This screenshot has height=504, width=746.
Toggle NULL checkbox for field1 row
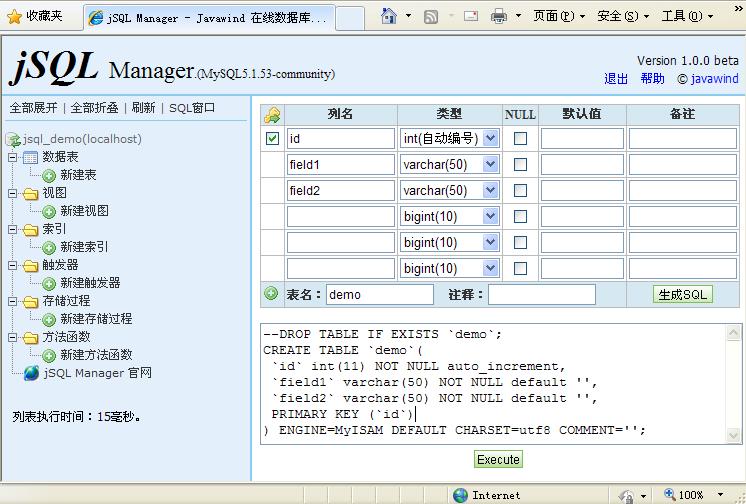(520, 165)
